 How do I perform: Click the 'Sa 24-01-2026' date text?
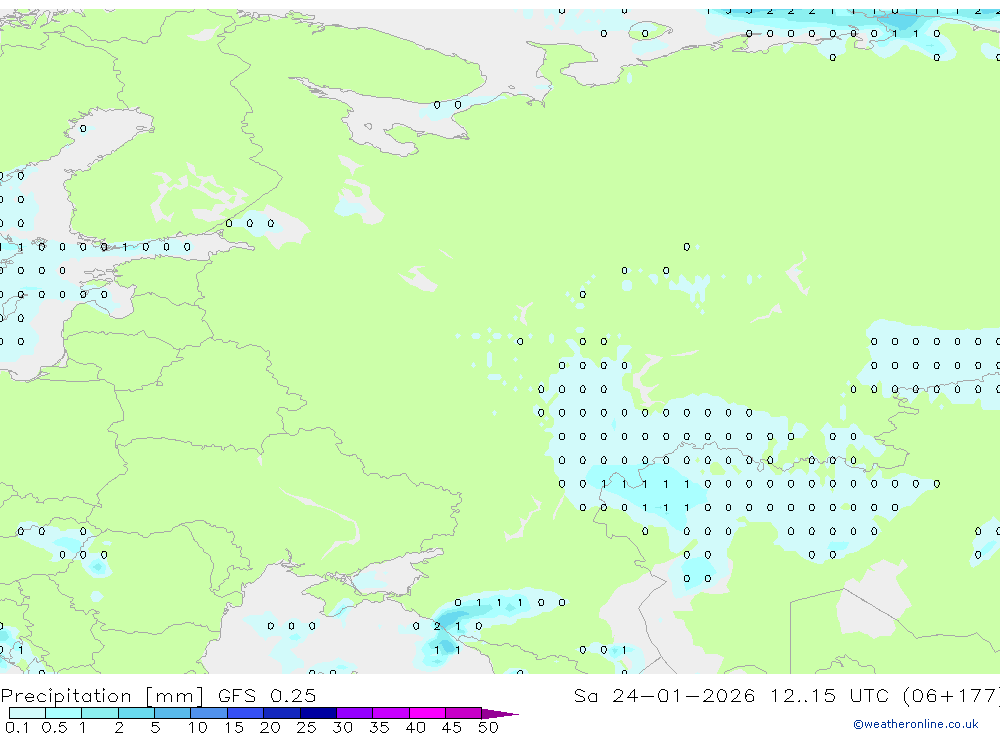tap(664, 695)
